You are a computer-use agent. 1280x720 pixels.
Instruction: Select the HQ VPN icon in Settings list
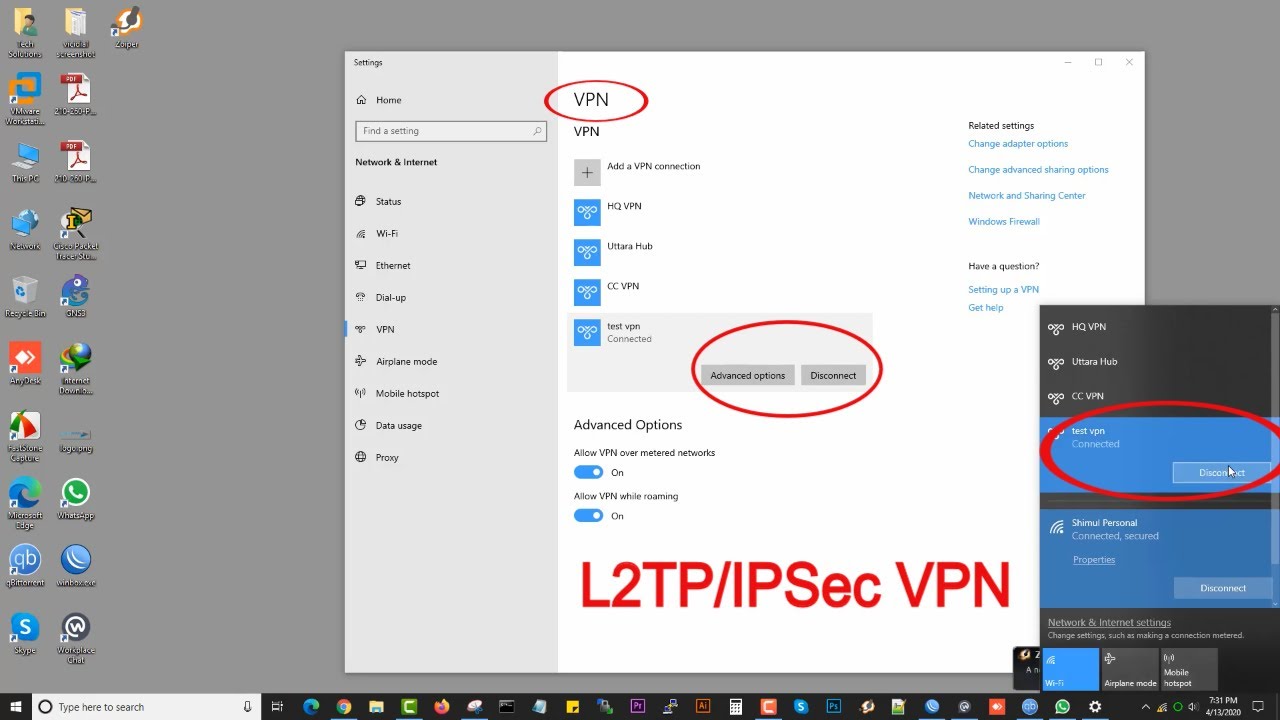tap(587, 212)
